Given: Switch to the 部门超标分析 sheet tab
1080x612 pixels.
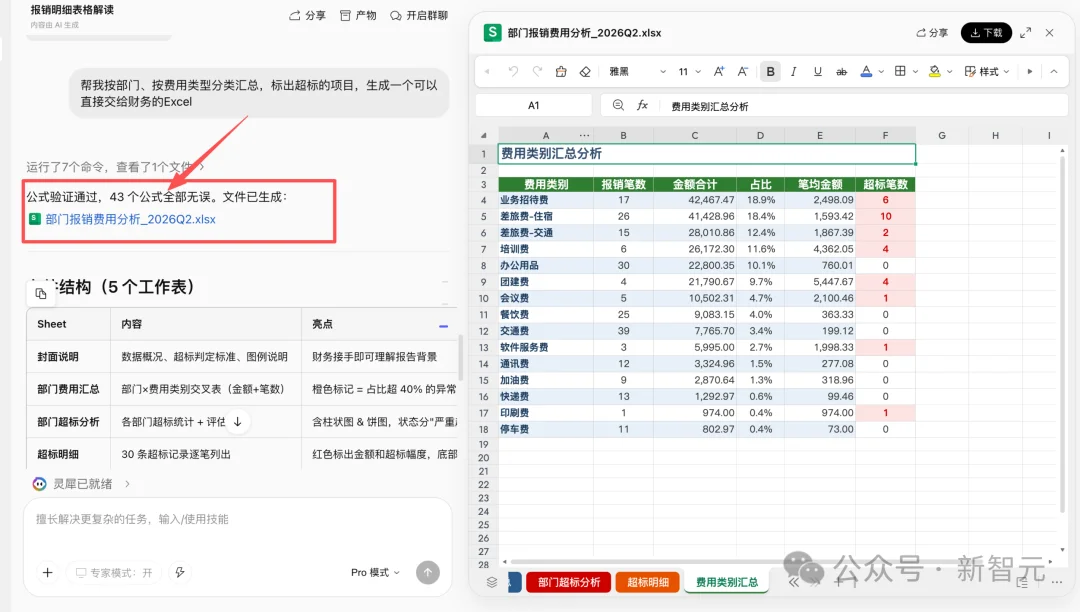Looking at the screenshot, I should point(569,582).
